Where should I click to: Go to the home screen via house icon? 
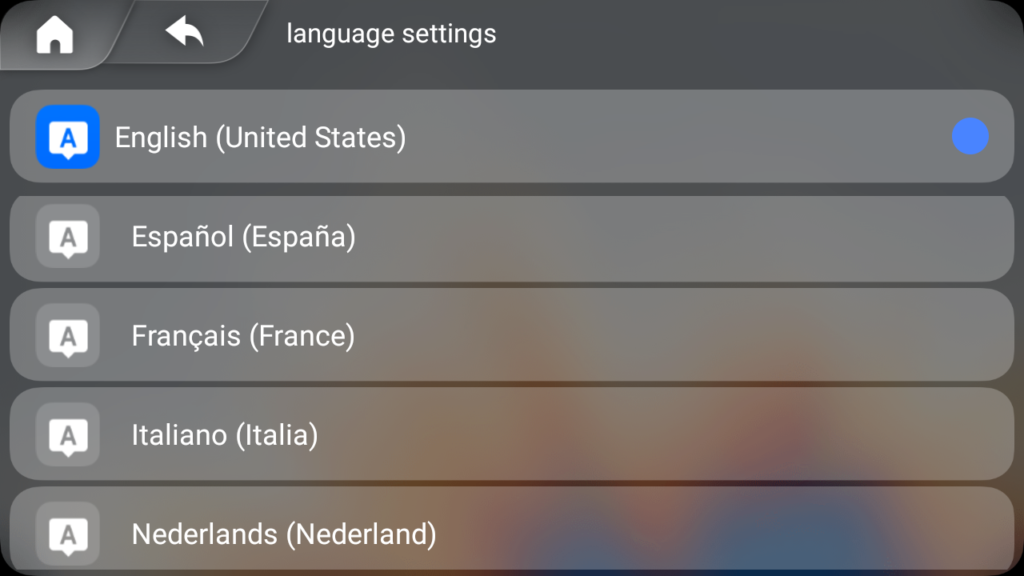(55, 34)
